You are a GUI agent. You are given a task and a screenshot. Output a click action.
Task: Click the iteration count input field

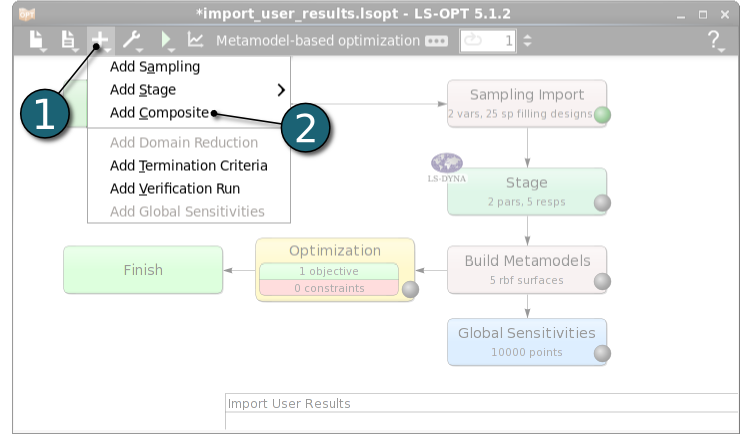point(488,41)
